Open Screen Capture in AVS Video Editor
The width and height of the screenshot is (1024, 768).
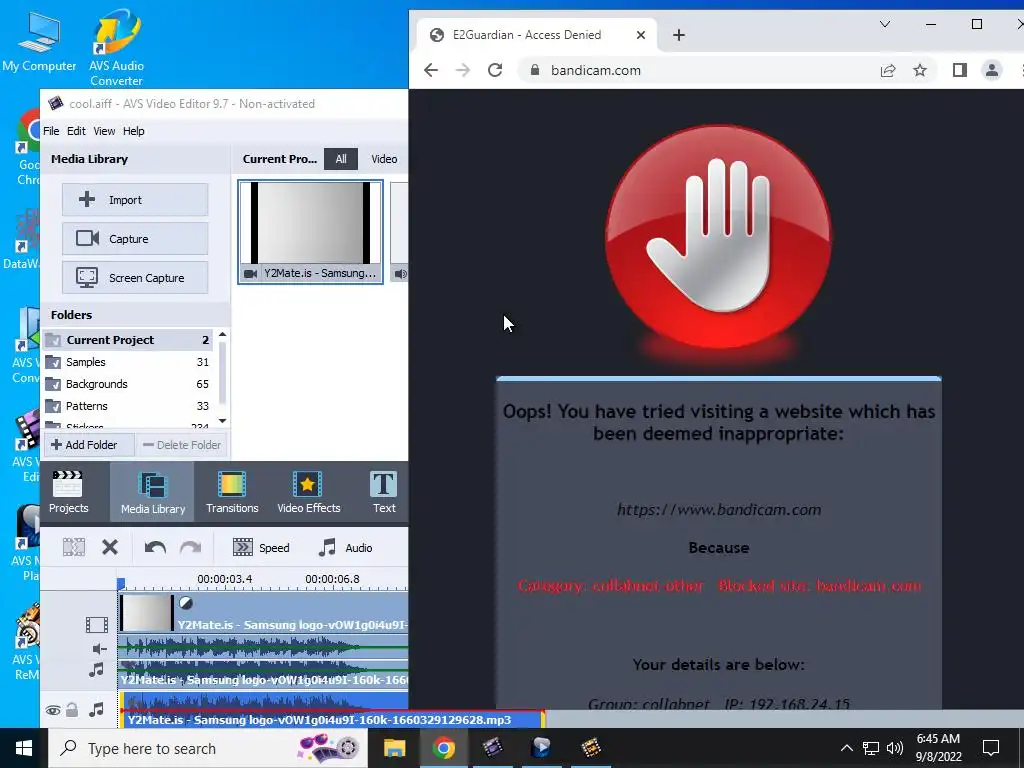tap(135, 278)
